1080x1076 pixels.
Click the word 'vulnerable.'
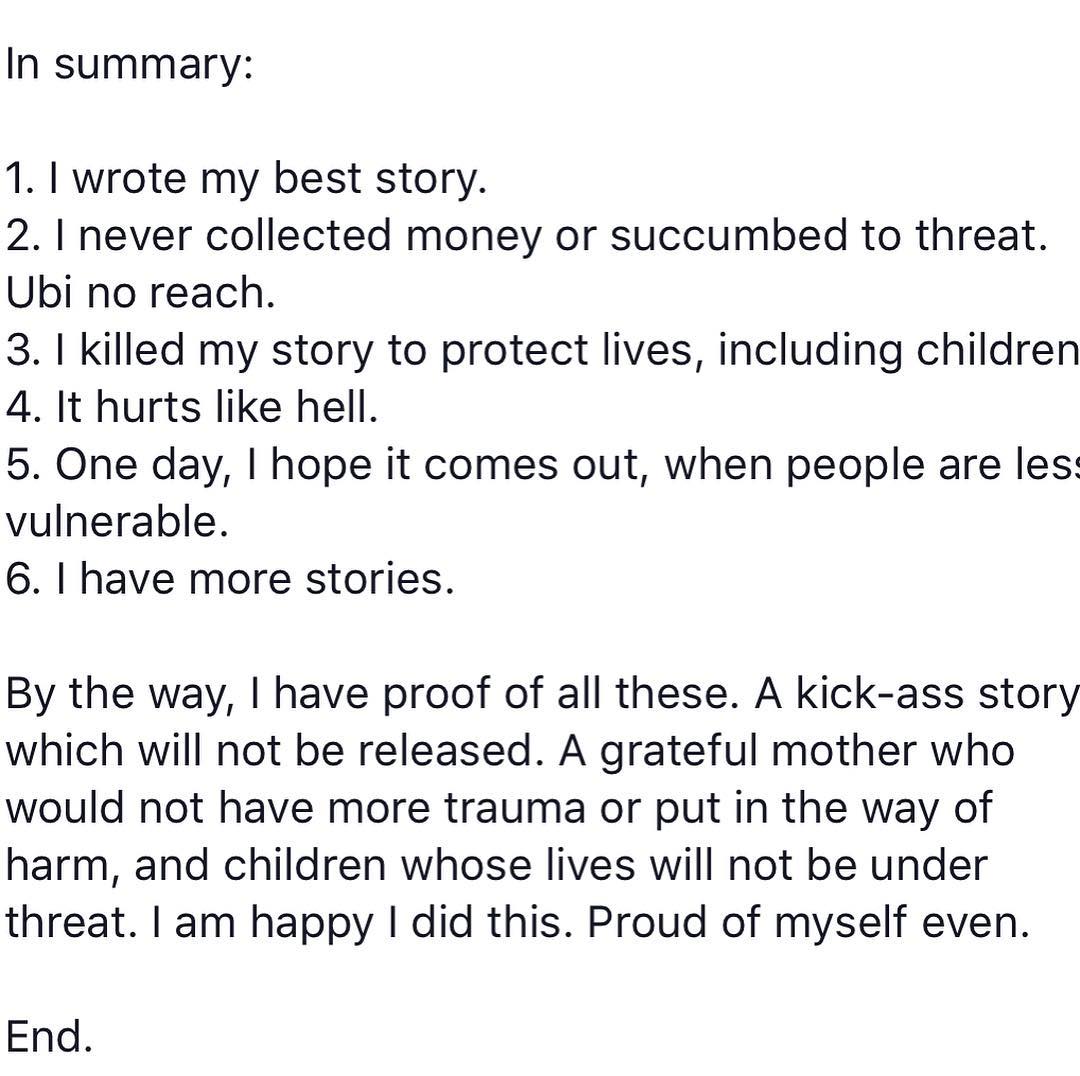tap(117, 521)
